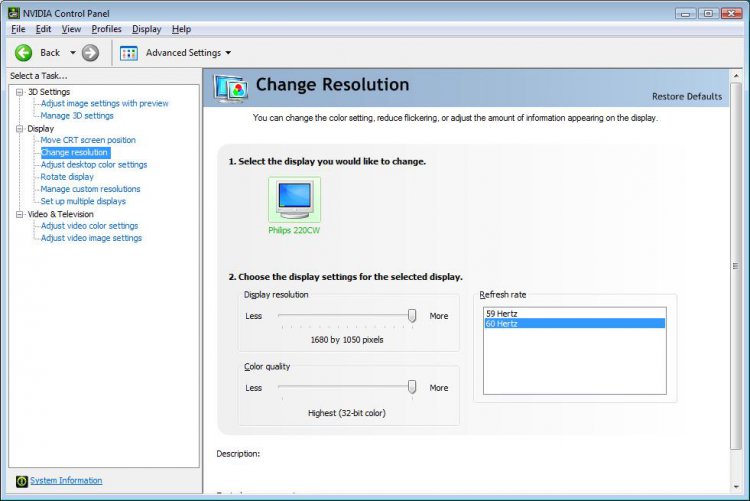750x501 pixels.
Task: Click the Display category label in tree
Action: (x=41, y=129)
